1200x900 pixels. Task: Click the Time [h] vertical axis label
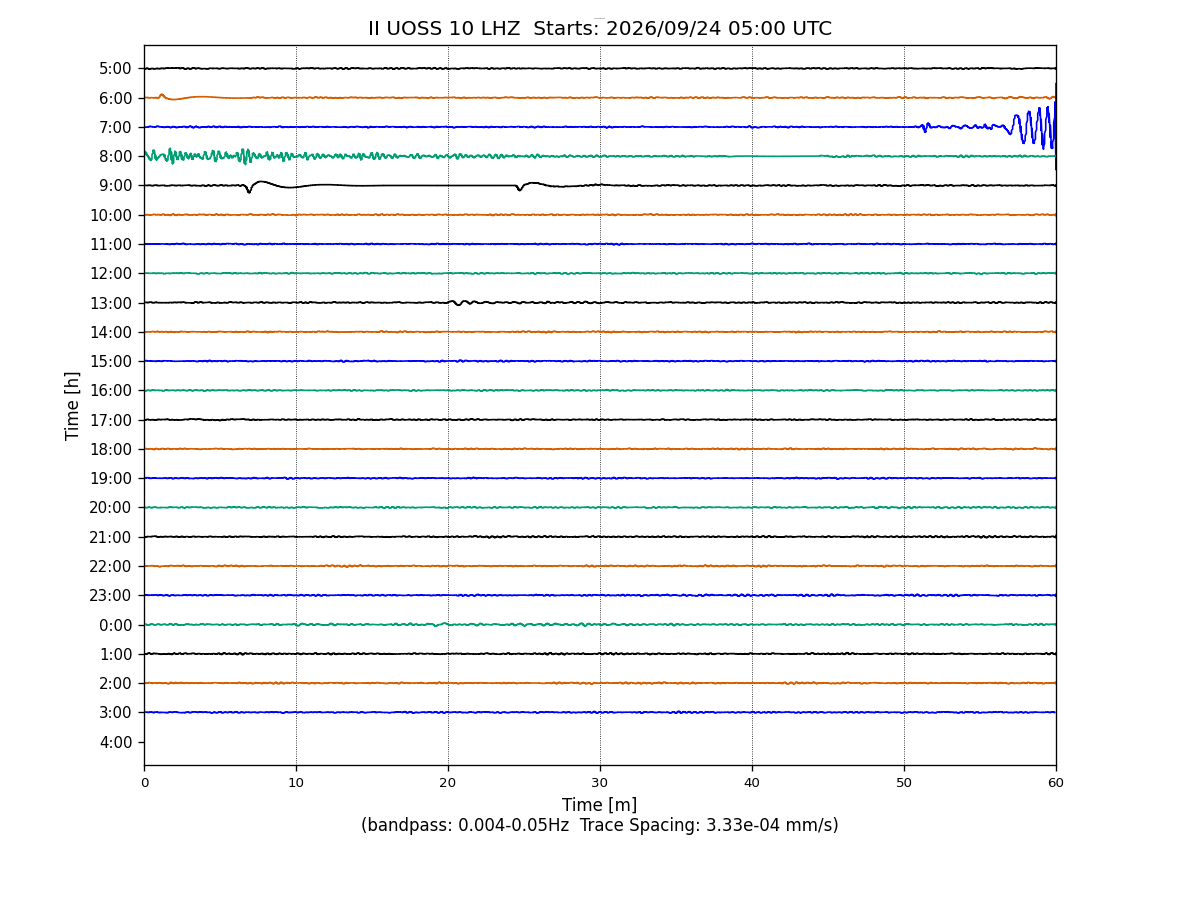[x=73, y=405]
